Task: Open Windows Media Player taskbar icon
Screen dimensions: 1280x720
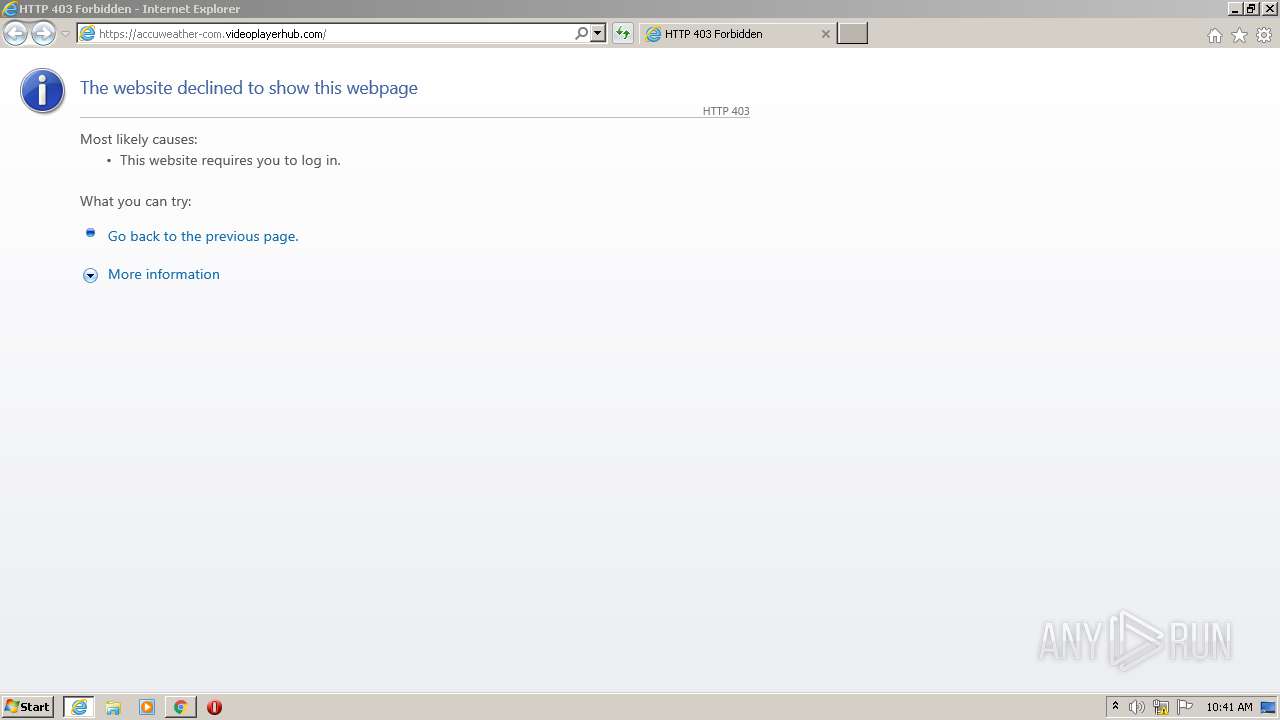Action: point(147,707)
